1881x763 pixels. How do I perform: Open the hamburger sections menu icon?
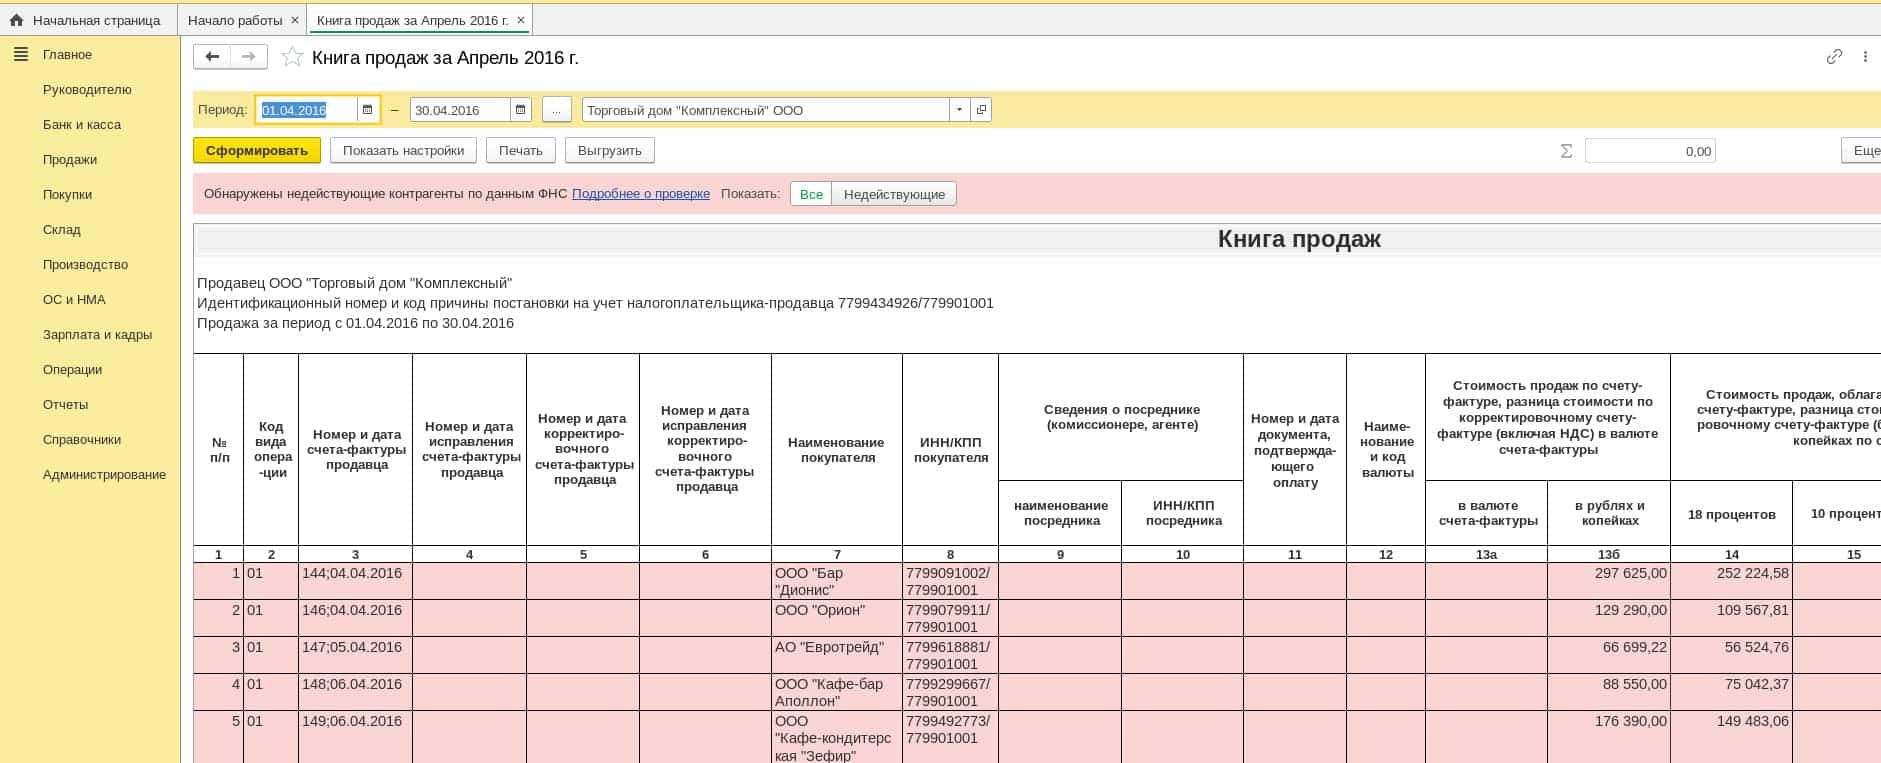(21, 54)
